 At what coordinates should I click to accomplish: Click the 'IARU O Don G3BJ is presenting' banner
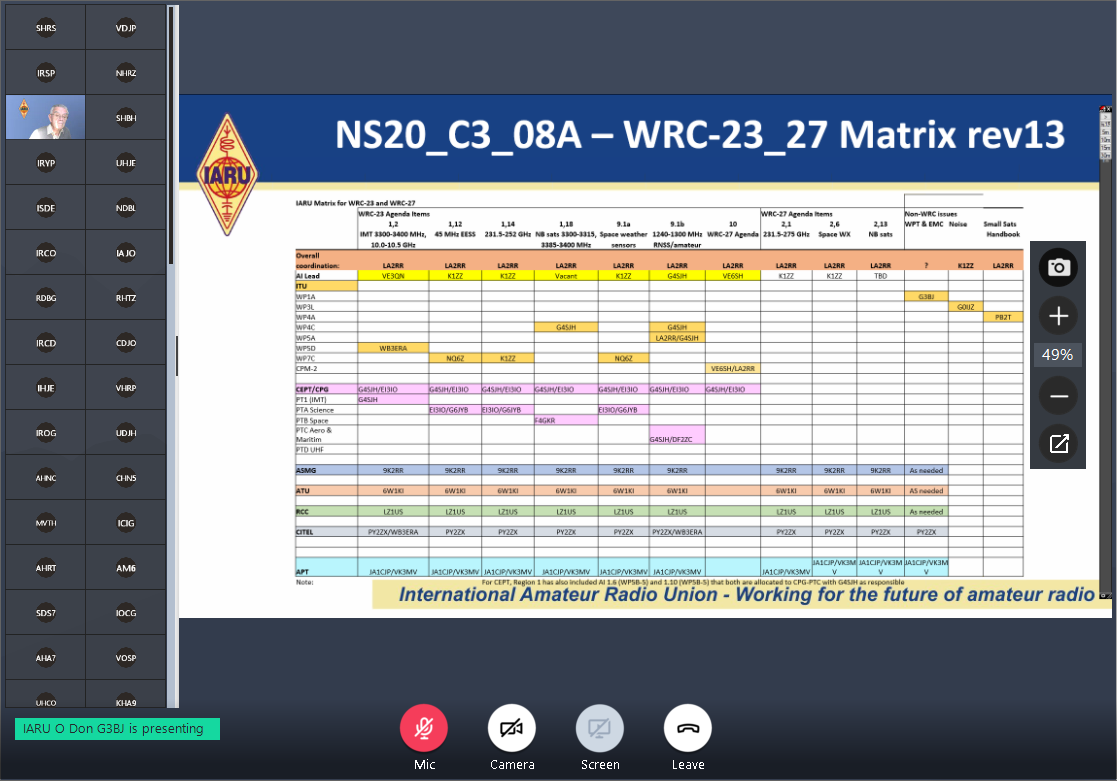tap(118, 729)
